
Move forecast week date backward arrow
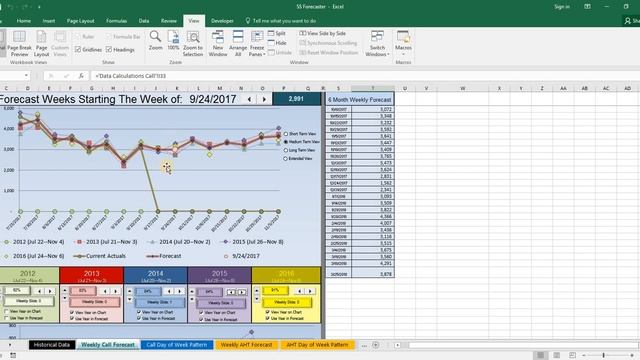(249, 99)
